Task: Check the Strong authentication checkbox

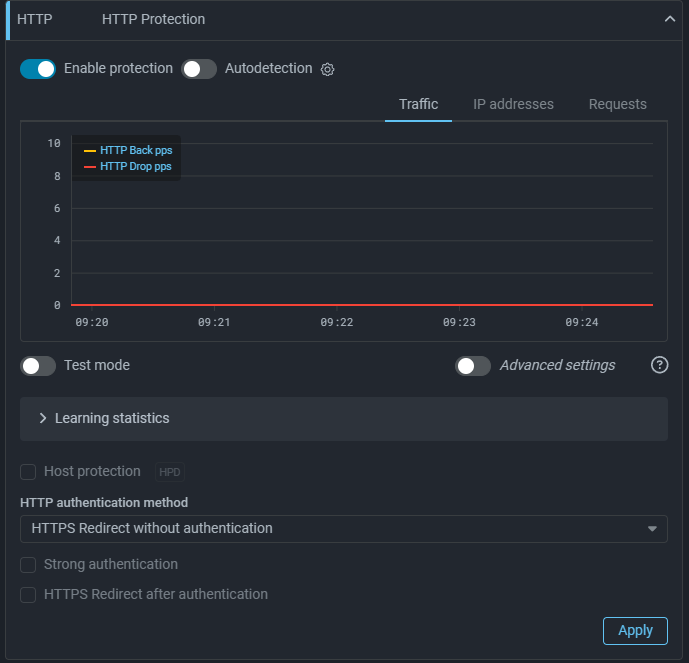Action: coord(28,565)
